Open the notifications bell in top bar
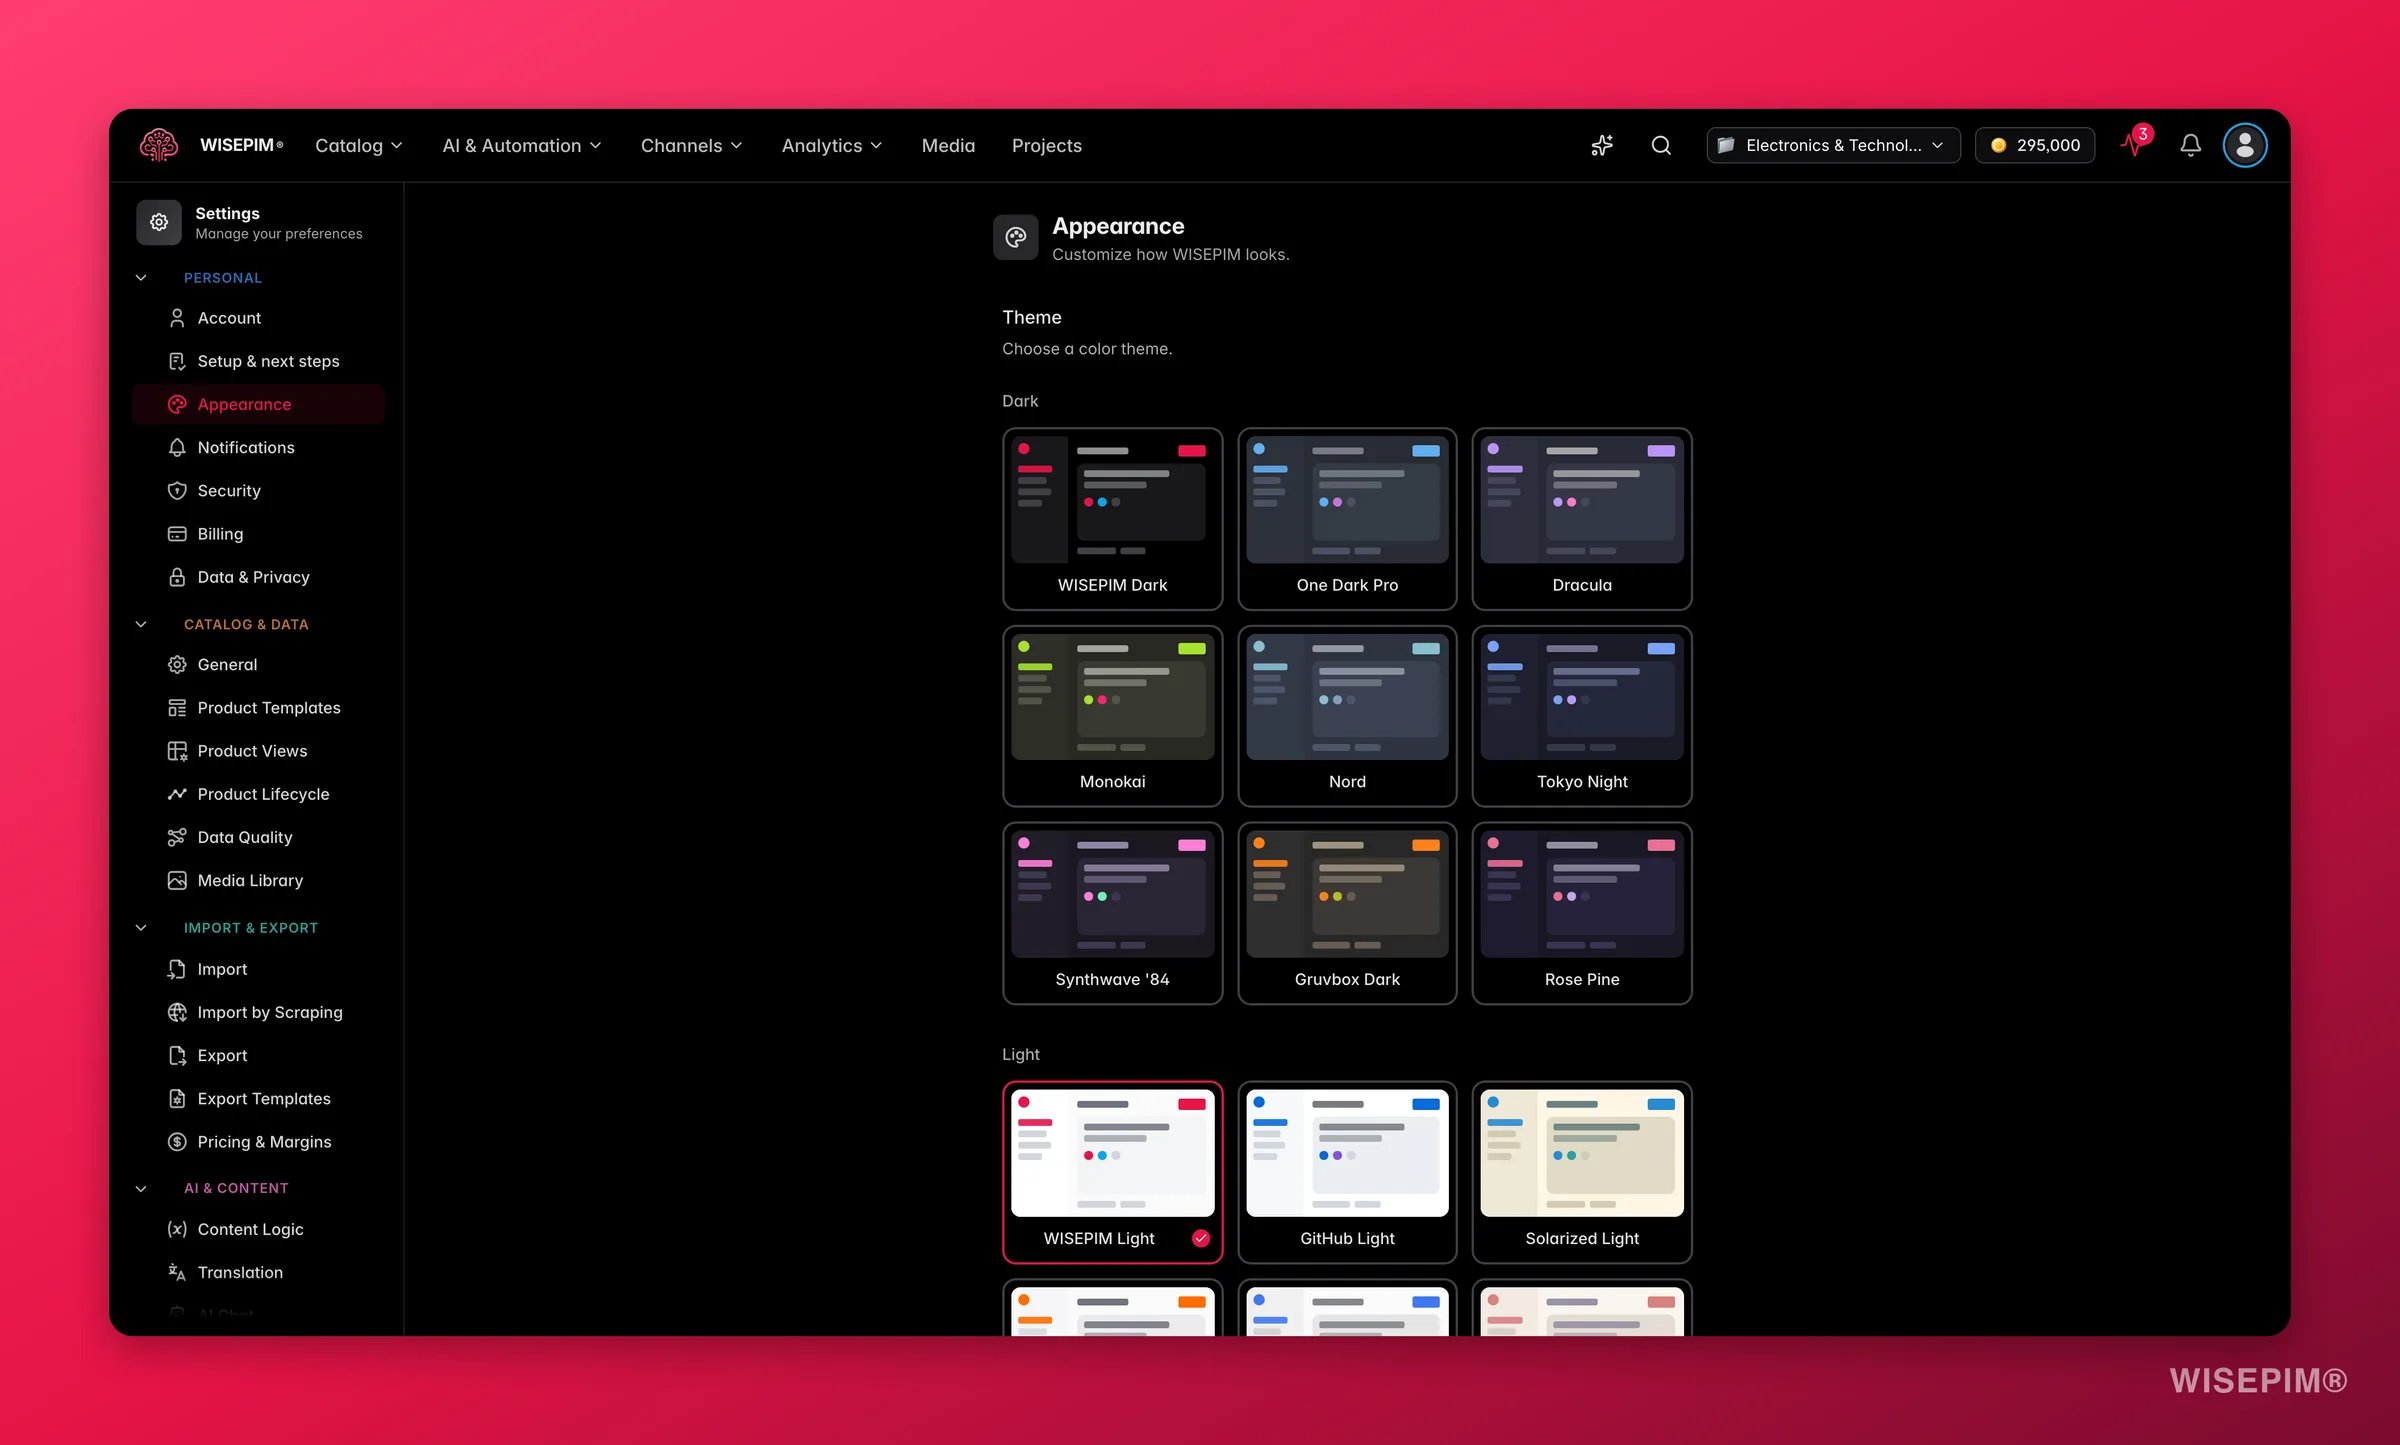 tap(2190, 145)
